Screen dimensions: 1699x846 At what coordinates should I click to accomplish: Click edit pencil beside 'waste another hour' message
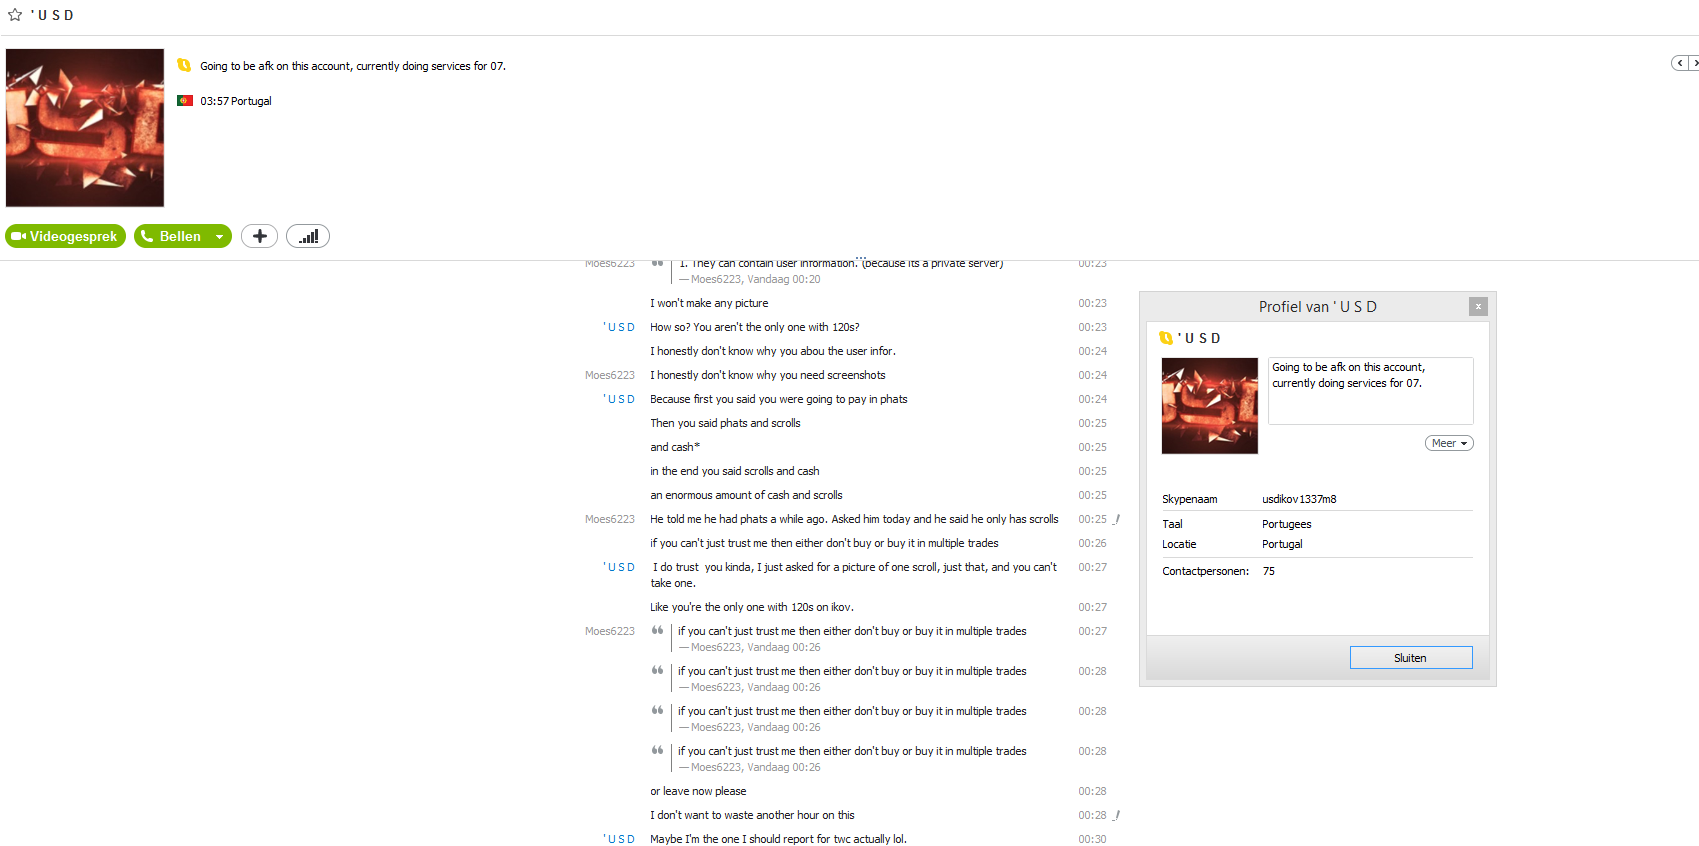pos(1116,815)
